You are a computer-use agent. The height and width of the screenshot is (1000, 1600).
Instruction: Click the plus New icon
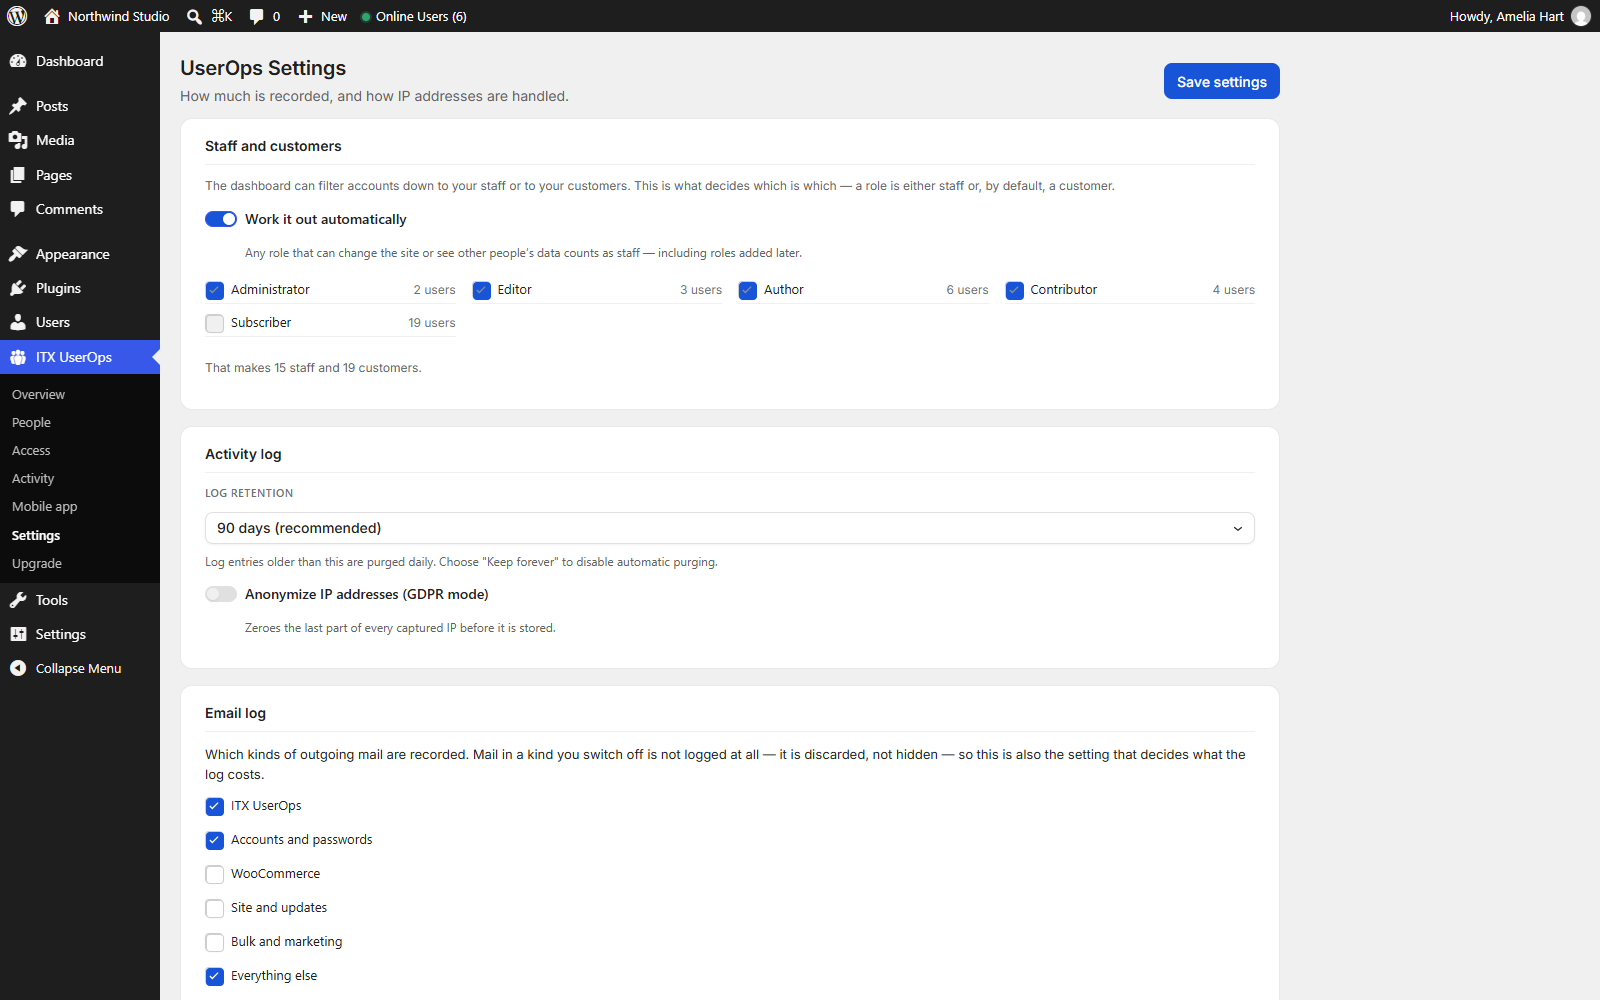tap(306, 16)
